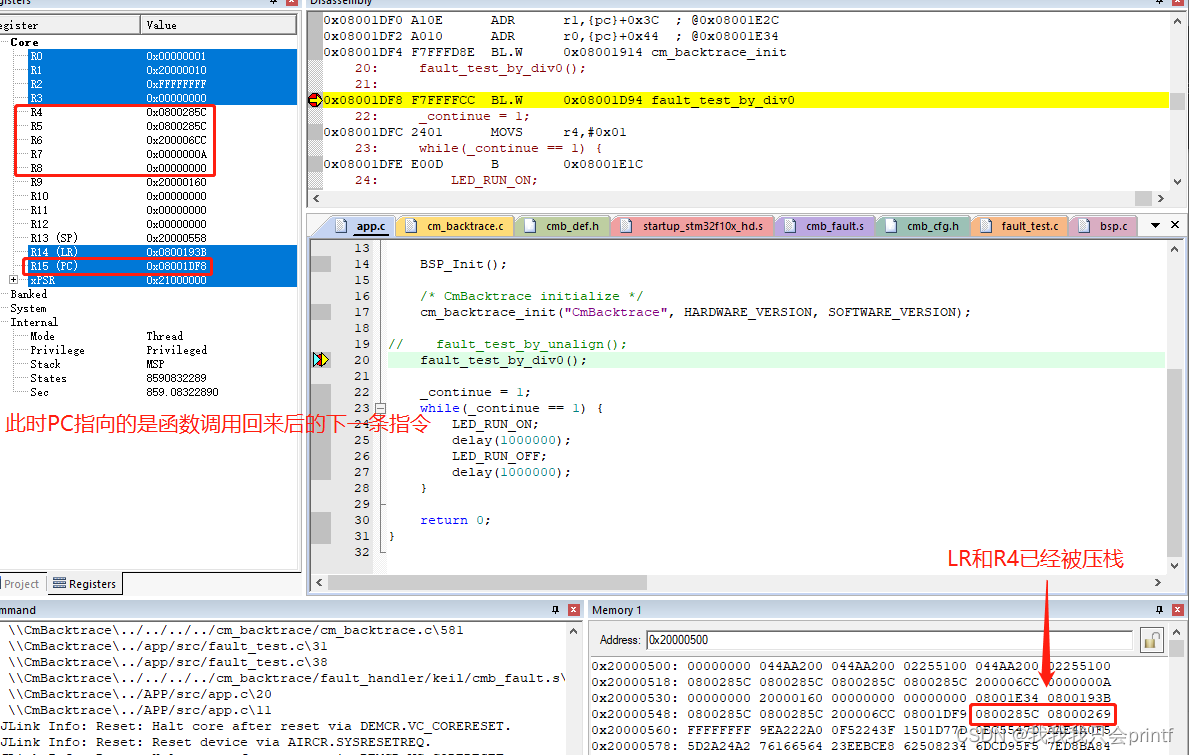Select R13 (SP) register row
Screen dimensions: 1189x755
162,238
